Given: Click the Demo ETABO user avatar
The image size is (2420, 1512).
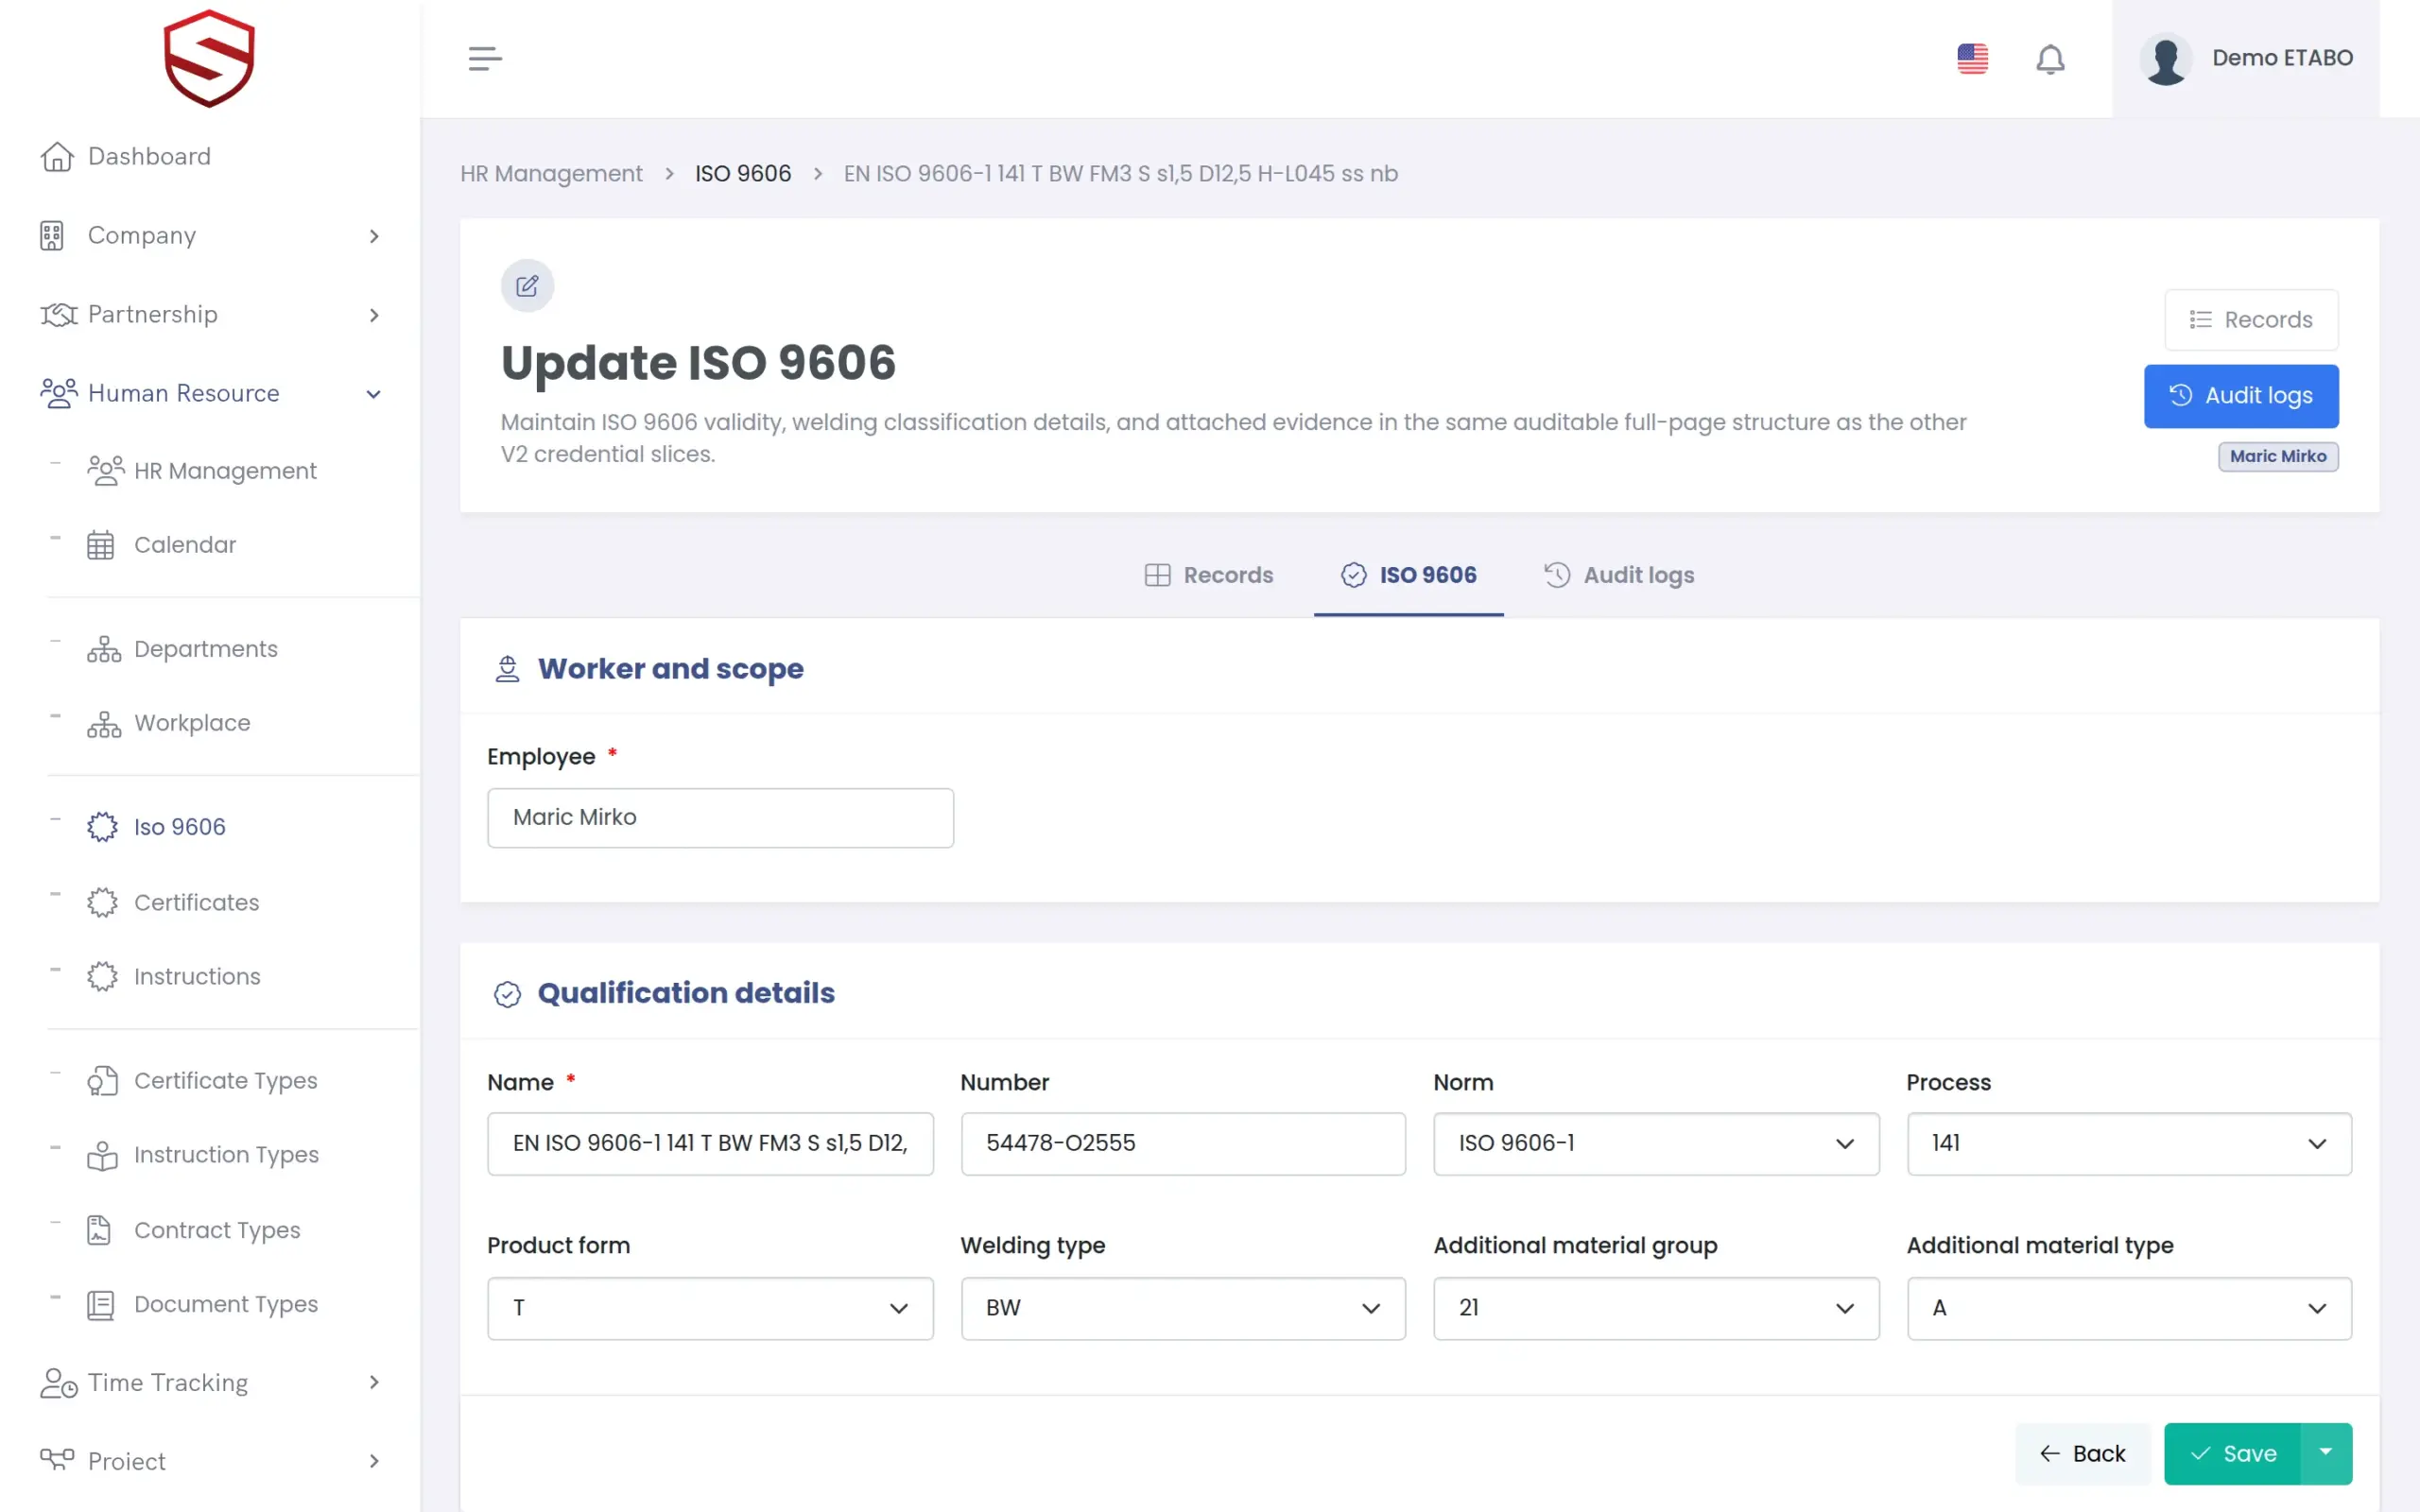Looking at the screenshot, I should point(2166,59).
